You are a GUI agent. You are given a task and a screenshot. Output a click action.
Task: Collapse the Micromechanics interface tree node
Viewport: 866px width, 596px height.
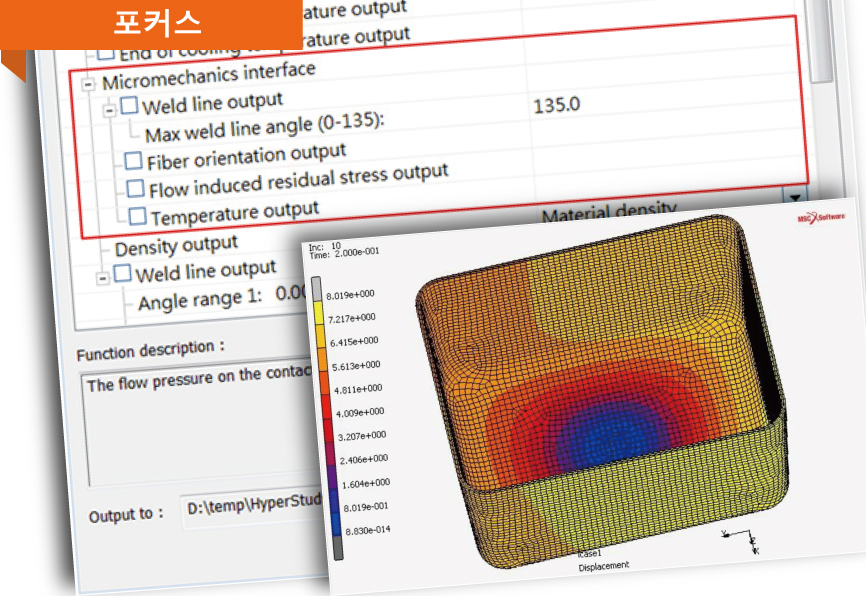pos(88,85)
